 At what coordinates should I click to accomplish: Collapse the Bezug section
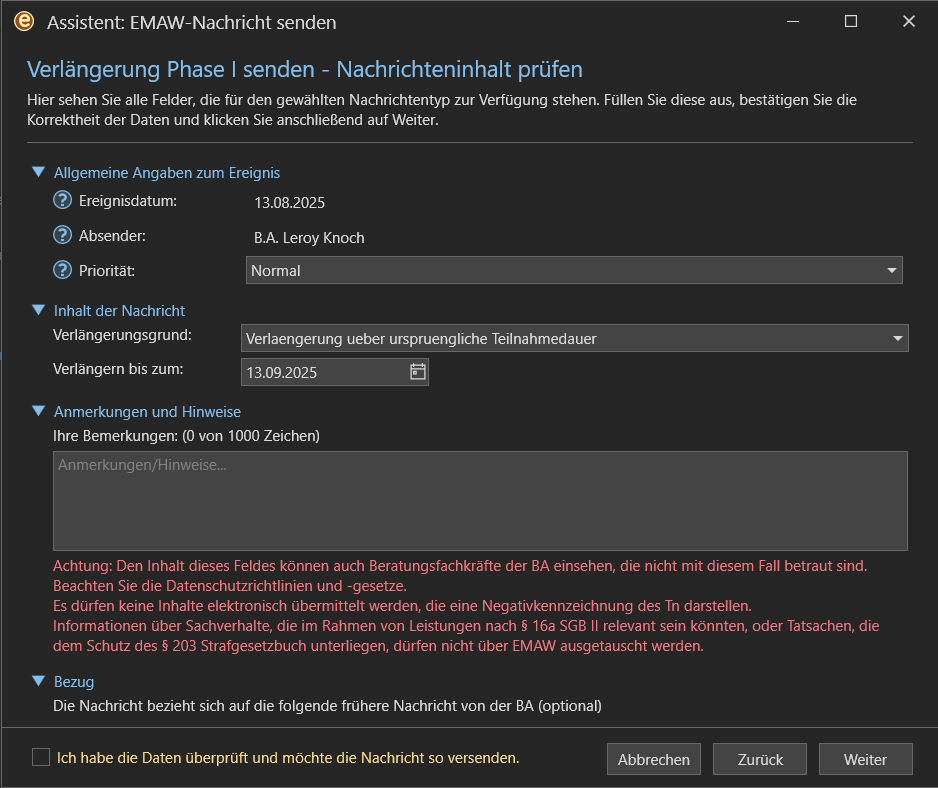[38, 681]
